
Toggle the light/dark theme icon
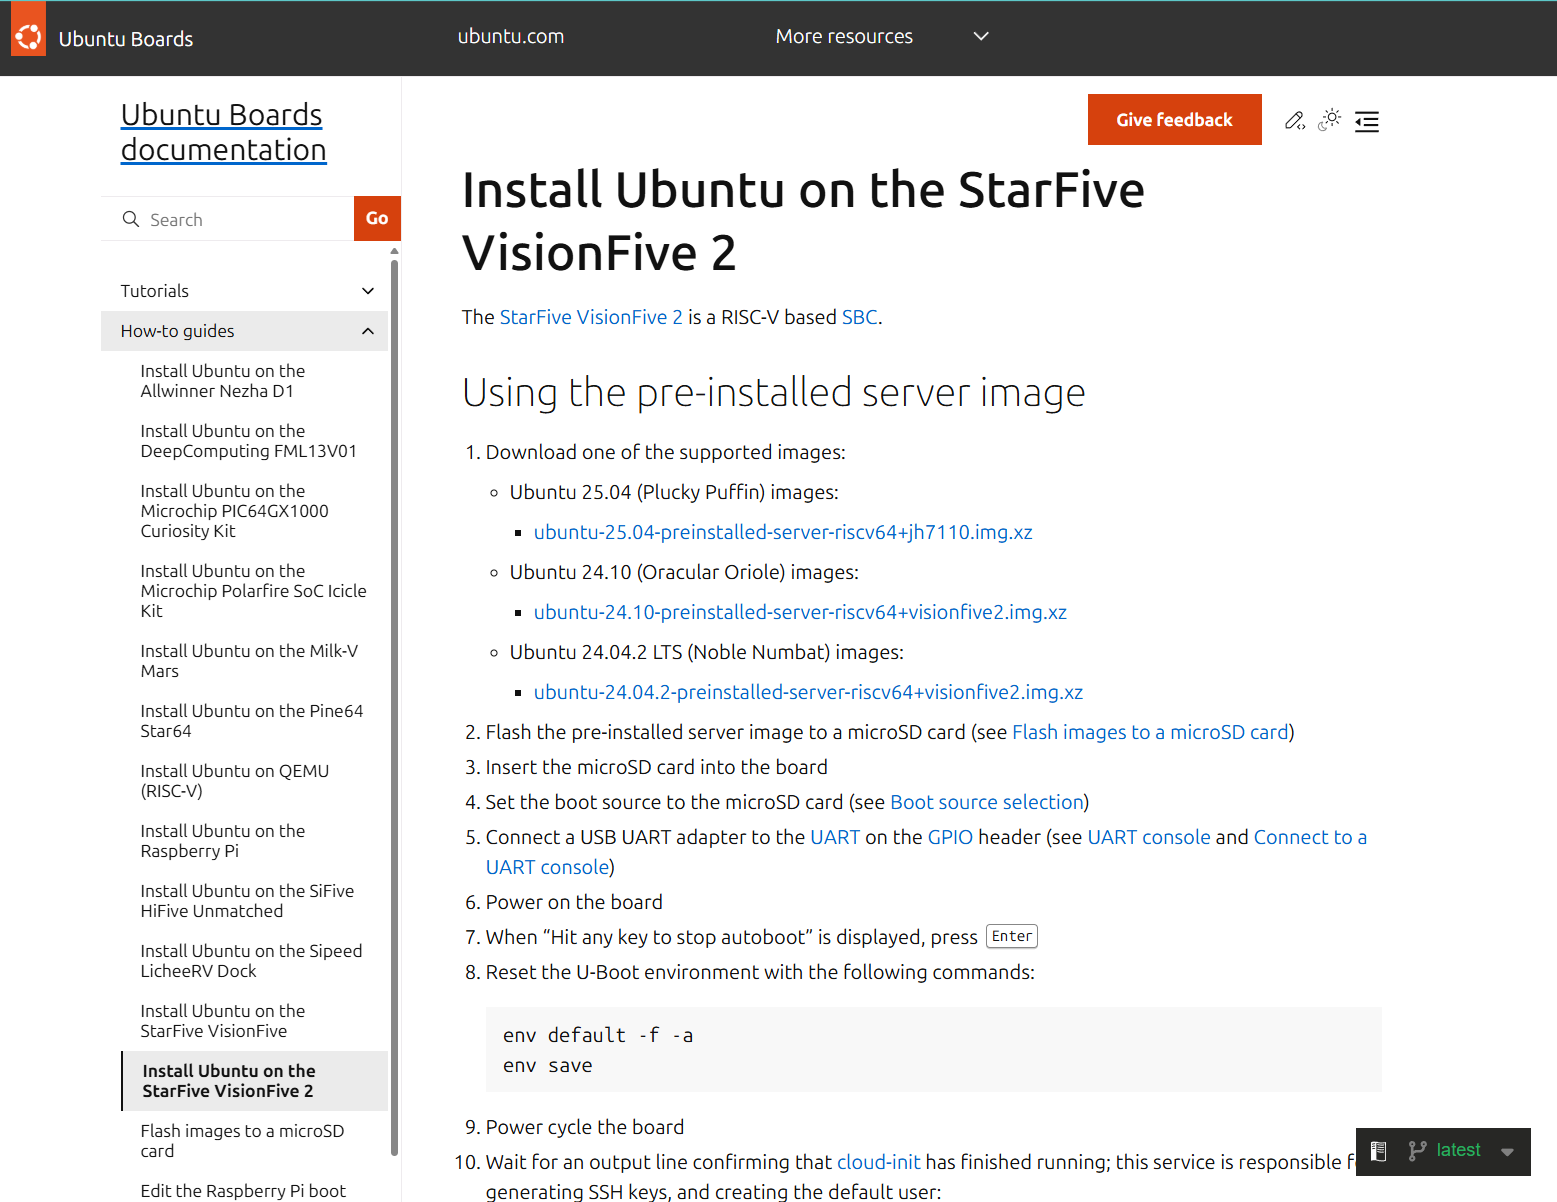(x=1330, y=120)
